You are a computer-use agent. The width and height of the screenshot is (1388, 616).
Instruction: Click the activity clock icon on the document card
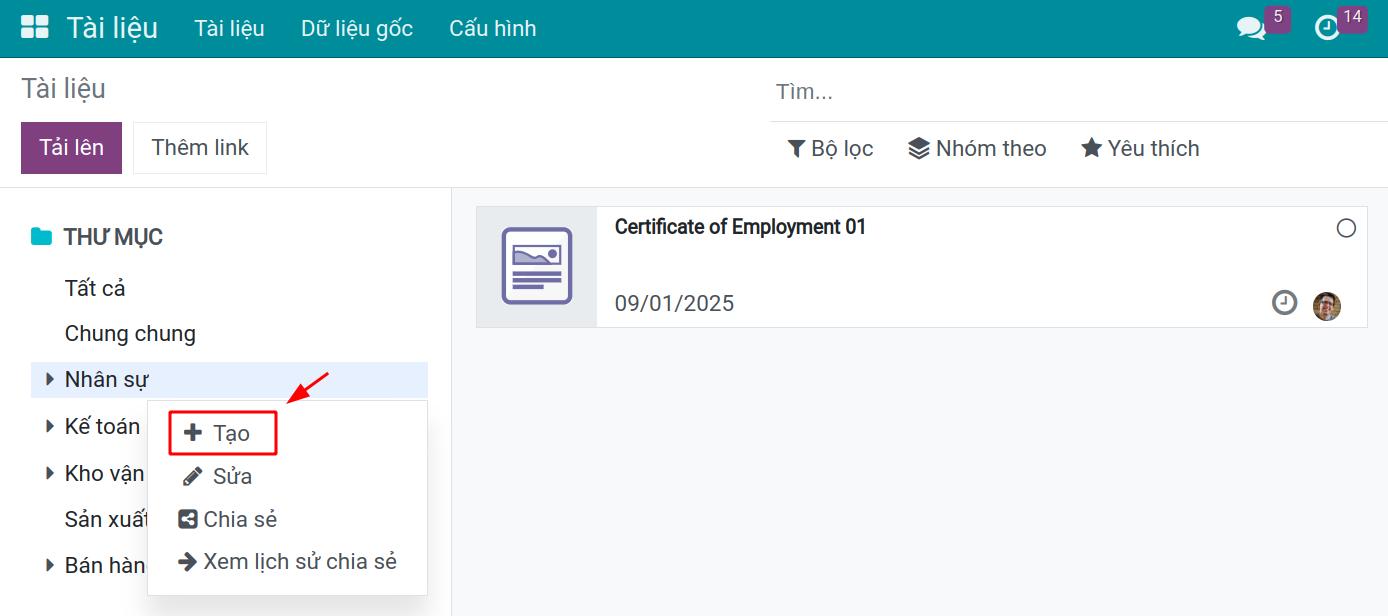(x=1284, y=302)
